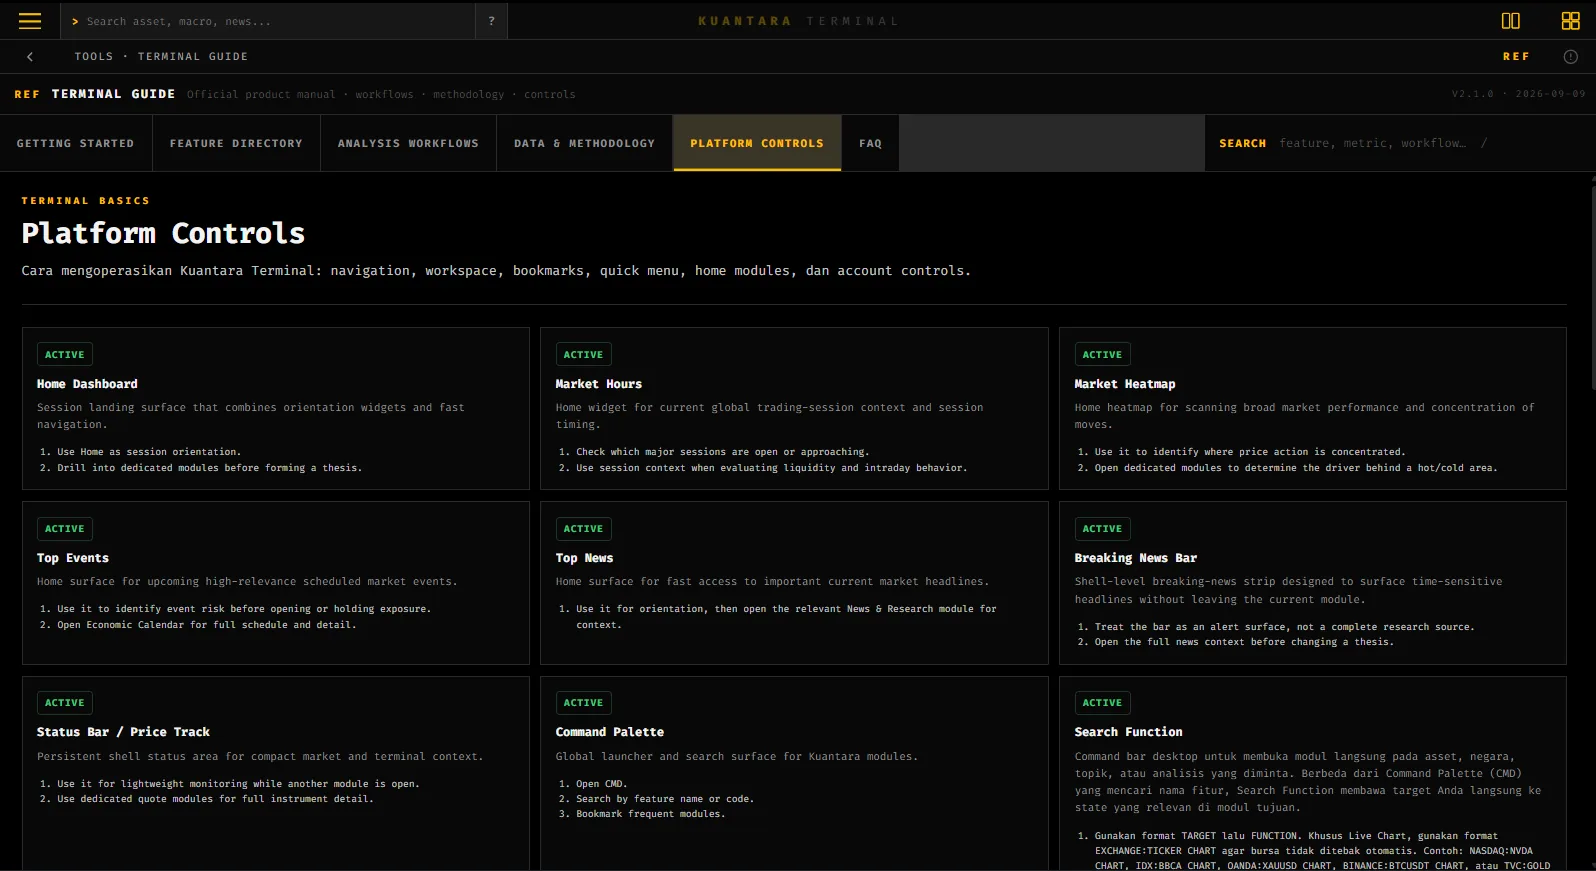
Task: Click "Use Home as session orientation."
Action: (149, 452)
